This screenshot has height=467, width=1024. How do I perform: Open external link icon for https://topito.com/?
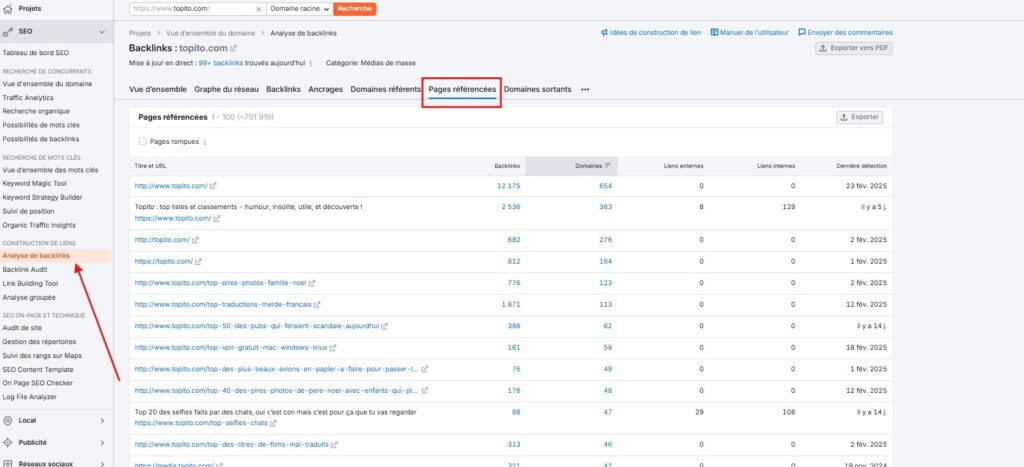(x=199, y=261)
